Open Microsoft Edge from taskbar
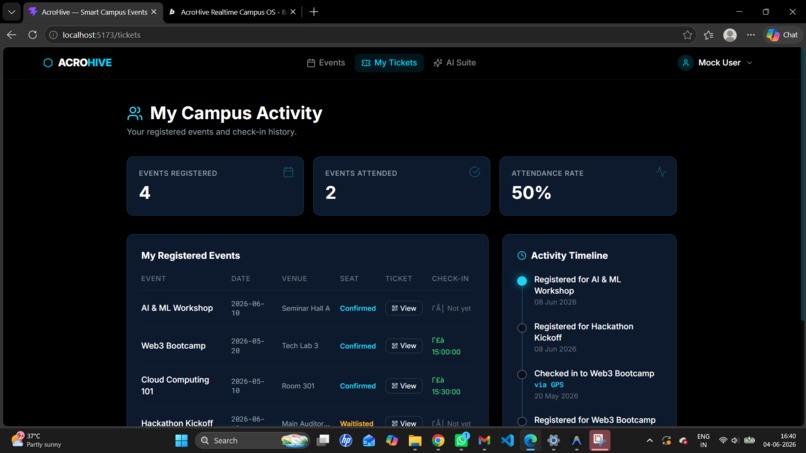Screen dimensions: 806x453 (530, 441)
